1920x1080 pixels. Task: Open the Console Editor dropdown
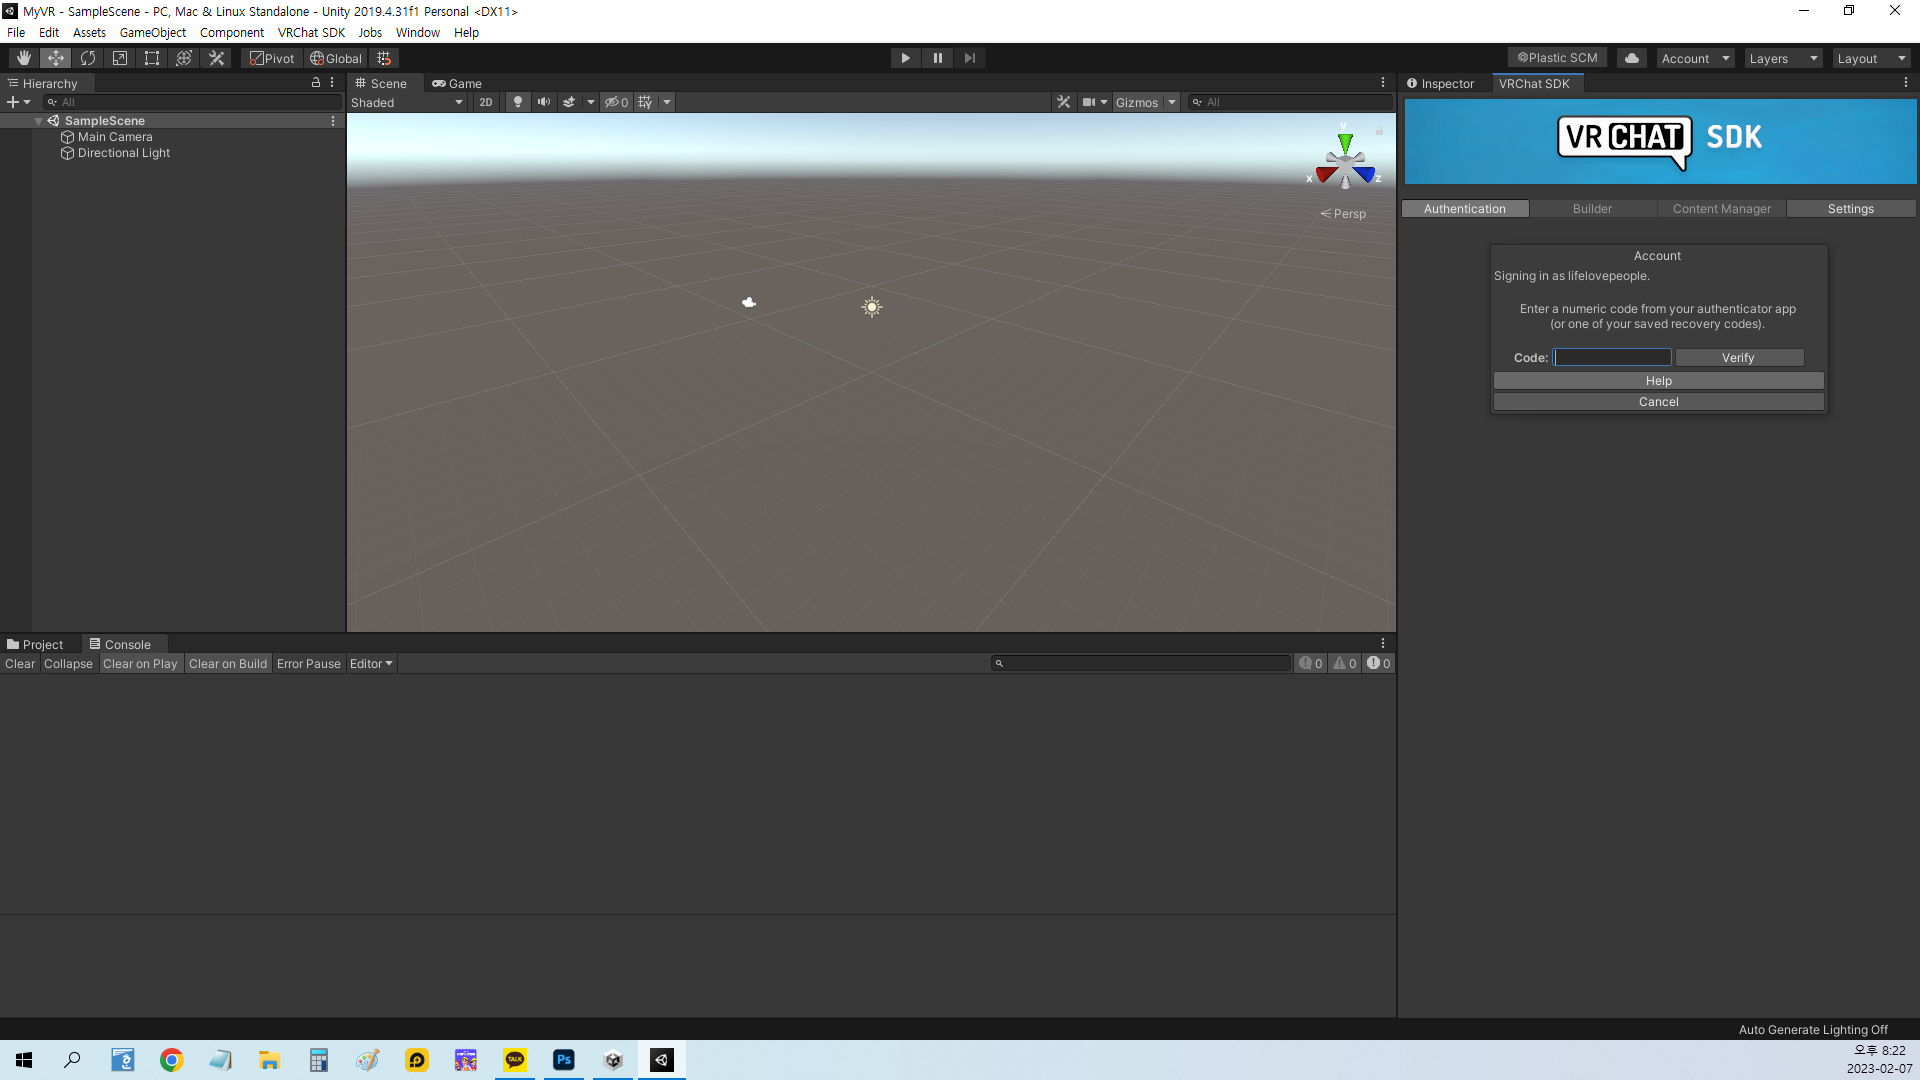click(x=371, y=664)
